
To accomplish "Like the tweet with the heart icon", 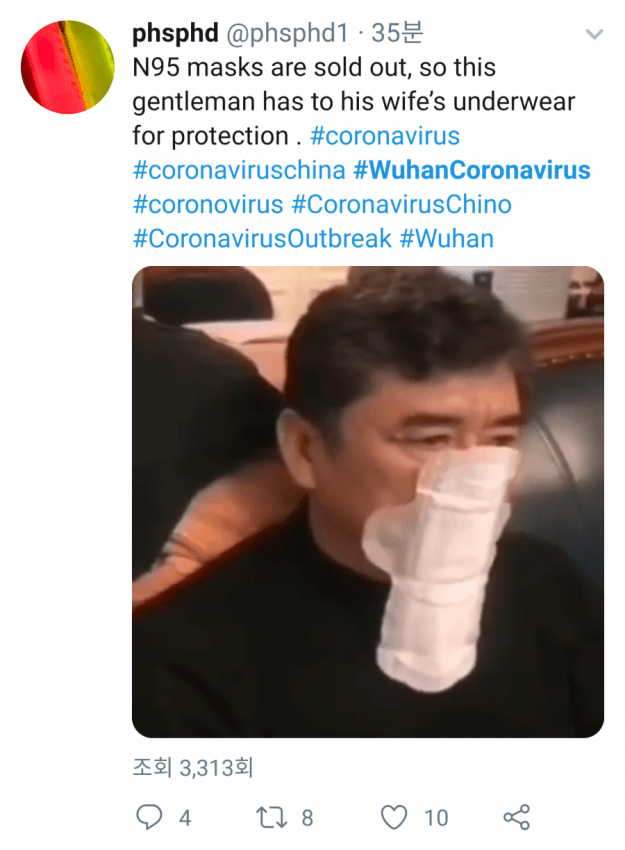I will pos(394,817).
